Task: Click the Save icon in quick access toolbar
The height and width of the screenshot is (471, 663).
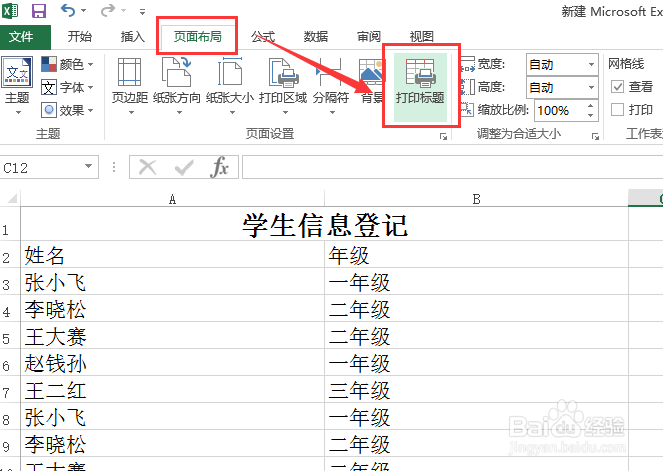Action: 39,10
